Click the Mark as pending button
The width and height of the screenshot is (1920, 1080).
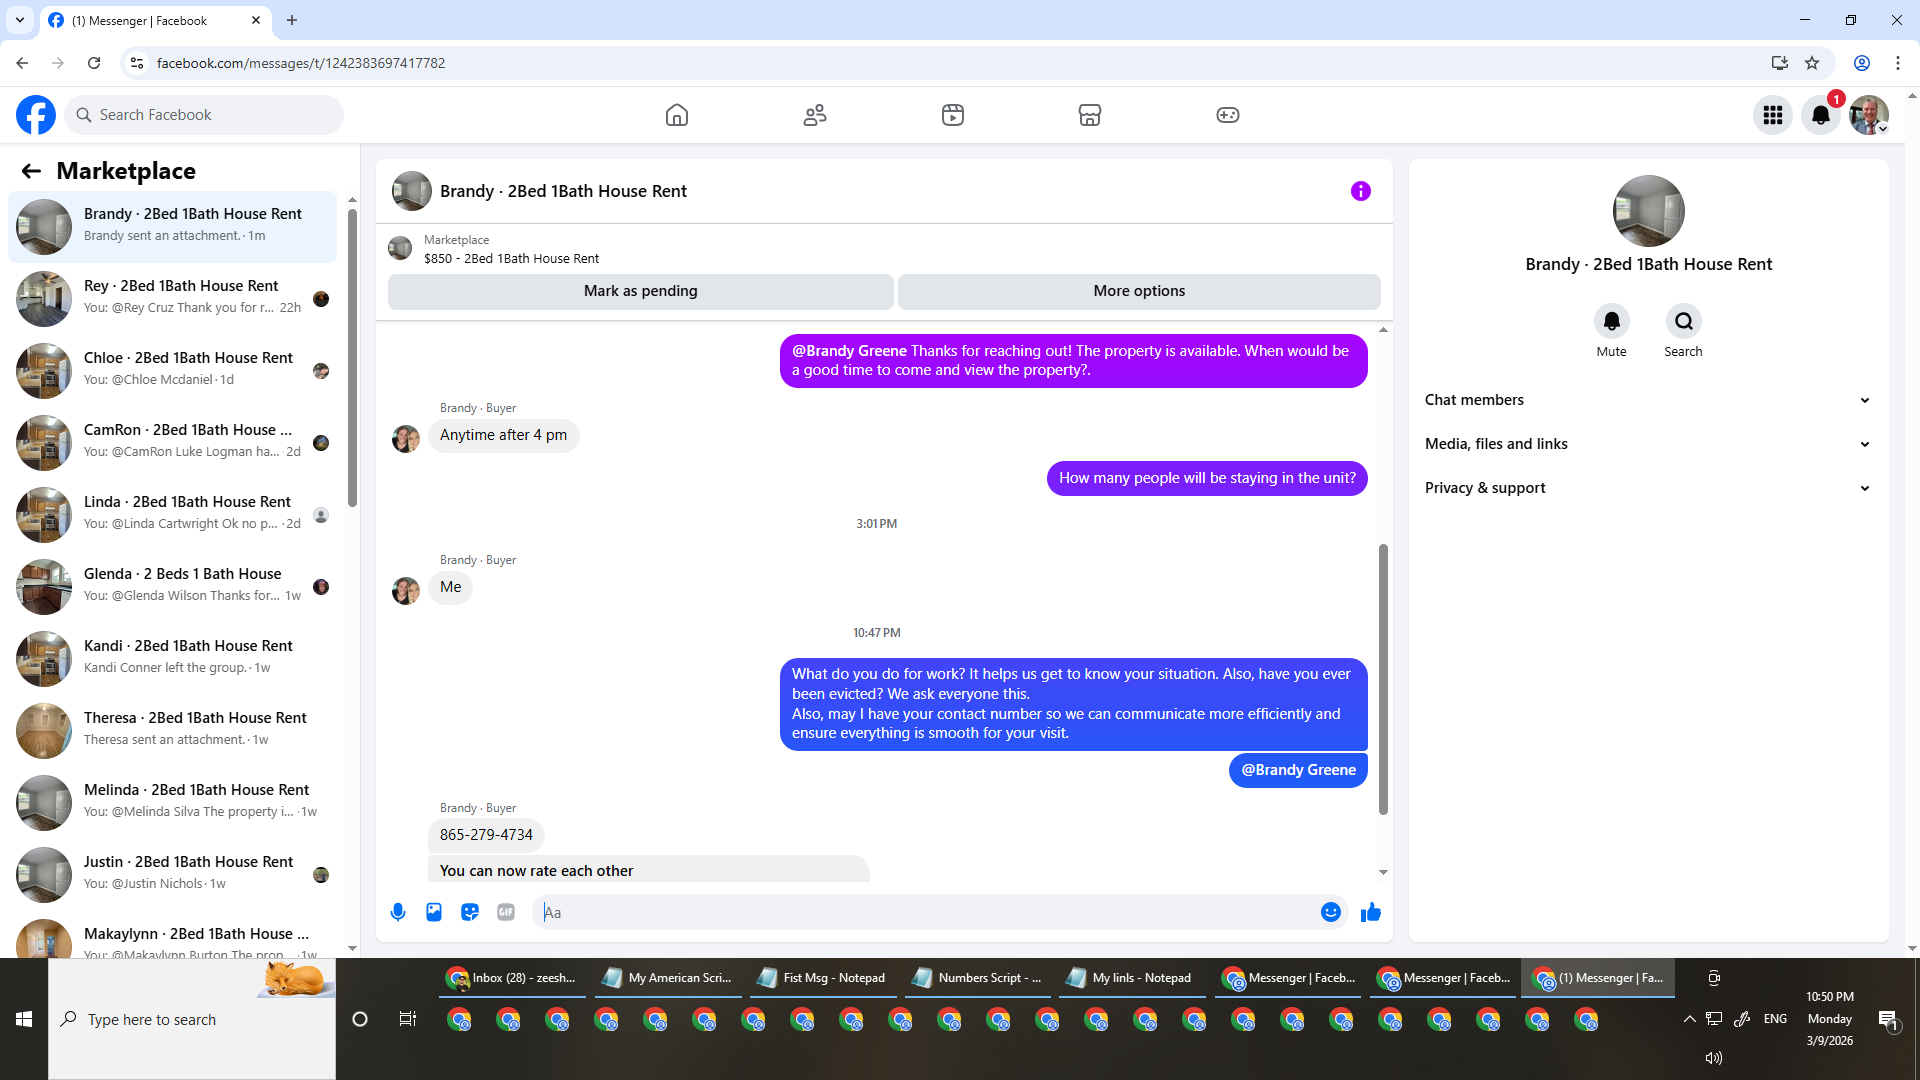pyautogui.click(x=640, y=291)
